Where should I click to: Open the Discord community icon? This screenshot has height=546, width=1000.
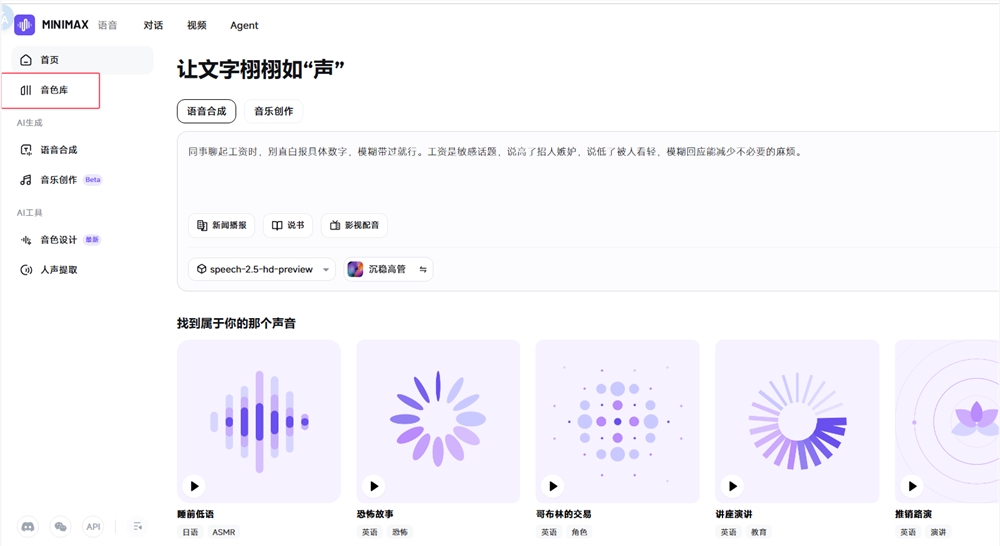[28, 526]
